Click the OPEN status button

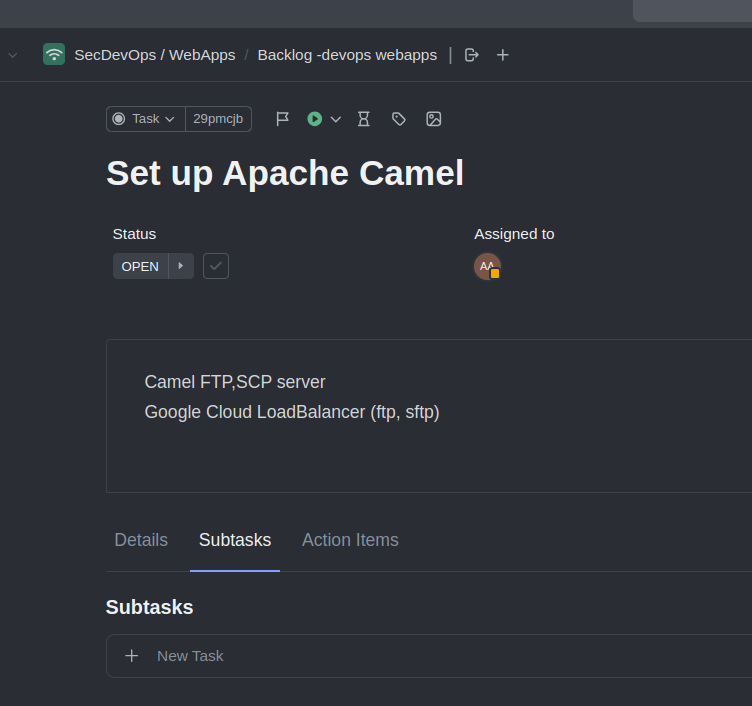pos(140,266)
